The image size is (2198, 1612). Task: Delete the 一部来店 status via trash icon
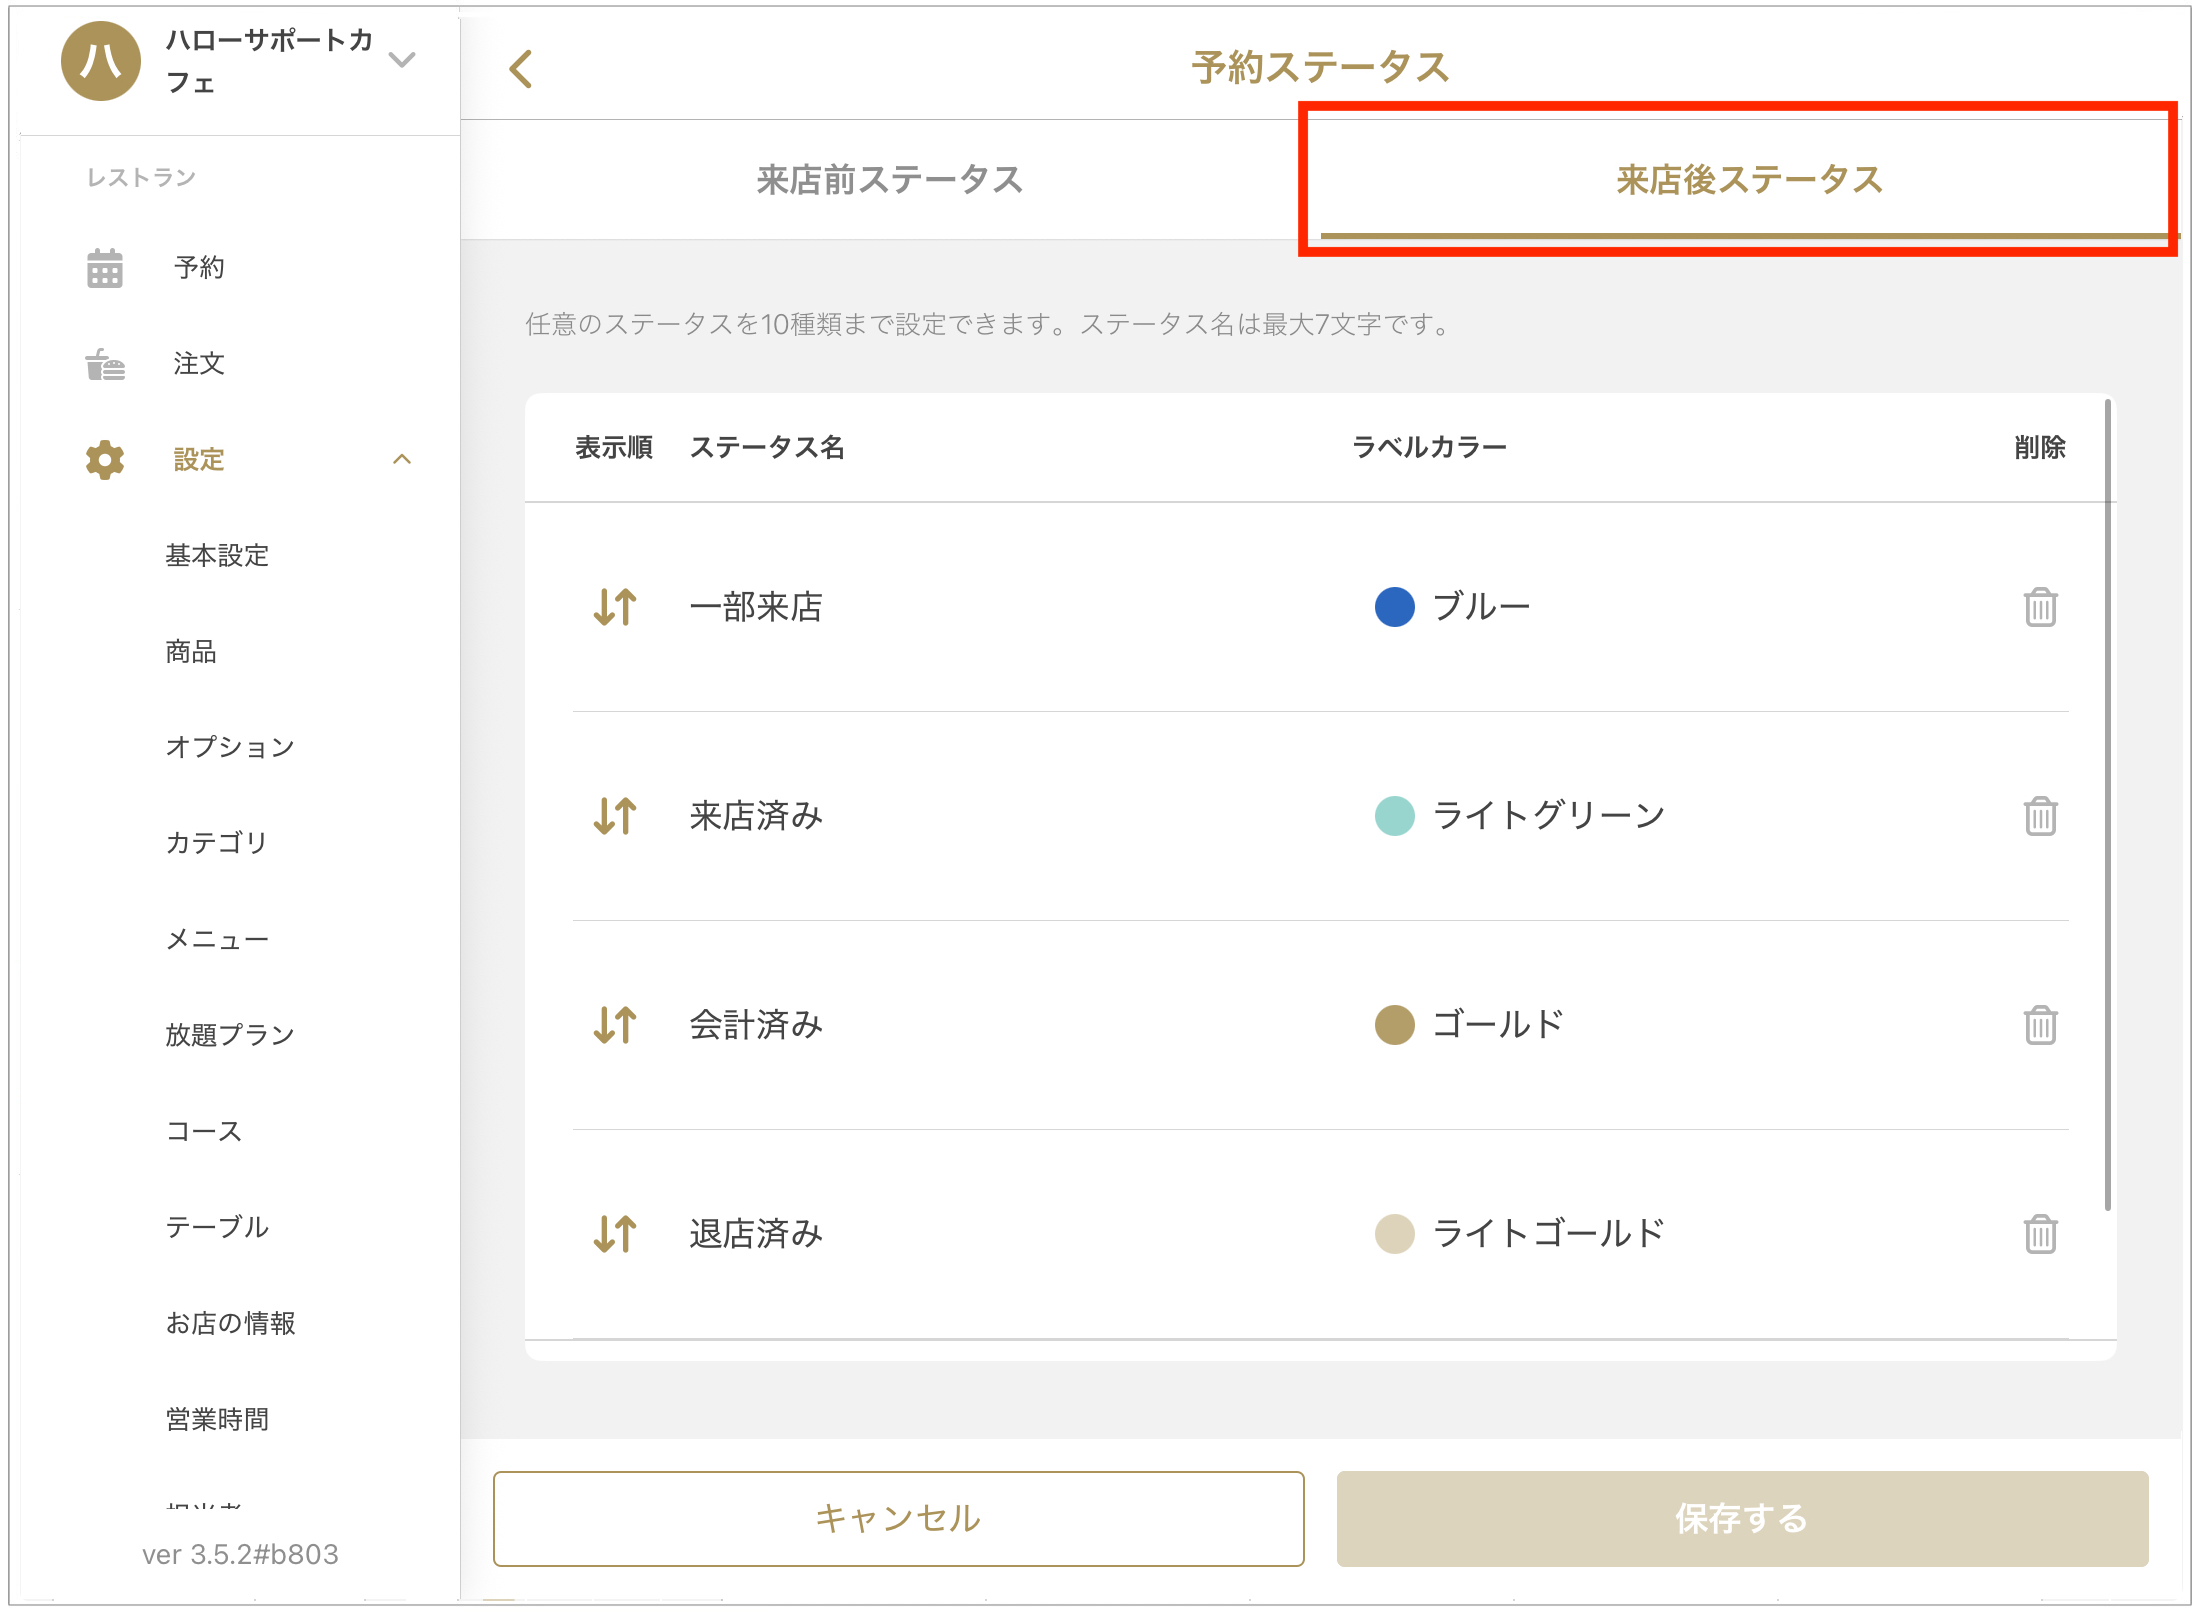pyautogui.click(x=2039, y=607)
